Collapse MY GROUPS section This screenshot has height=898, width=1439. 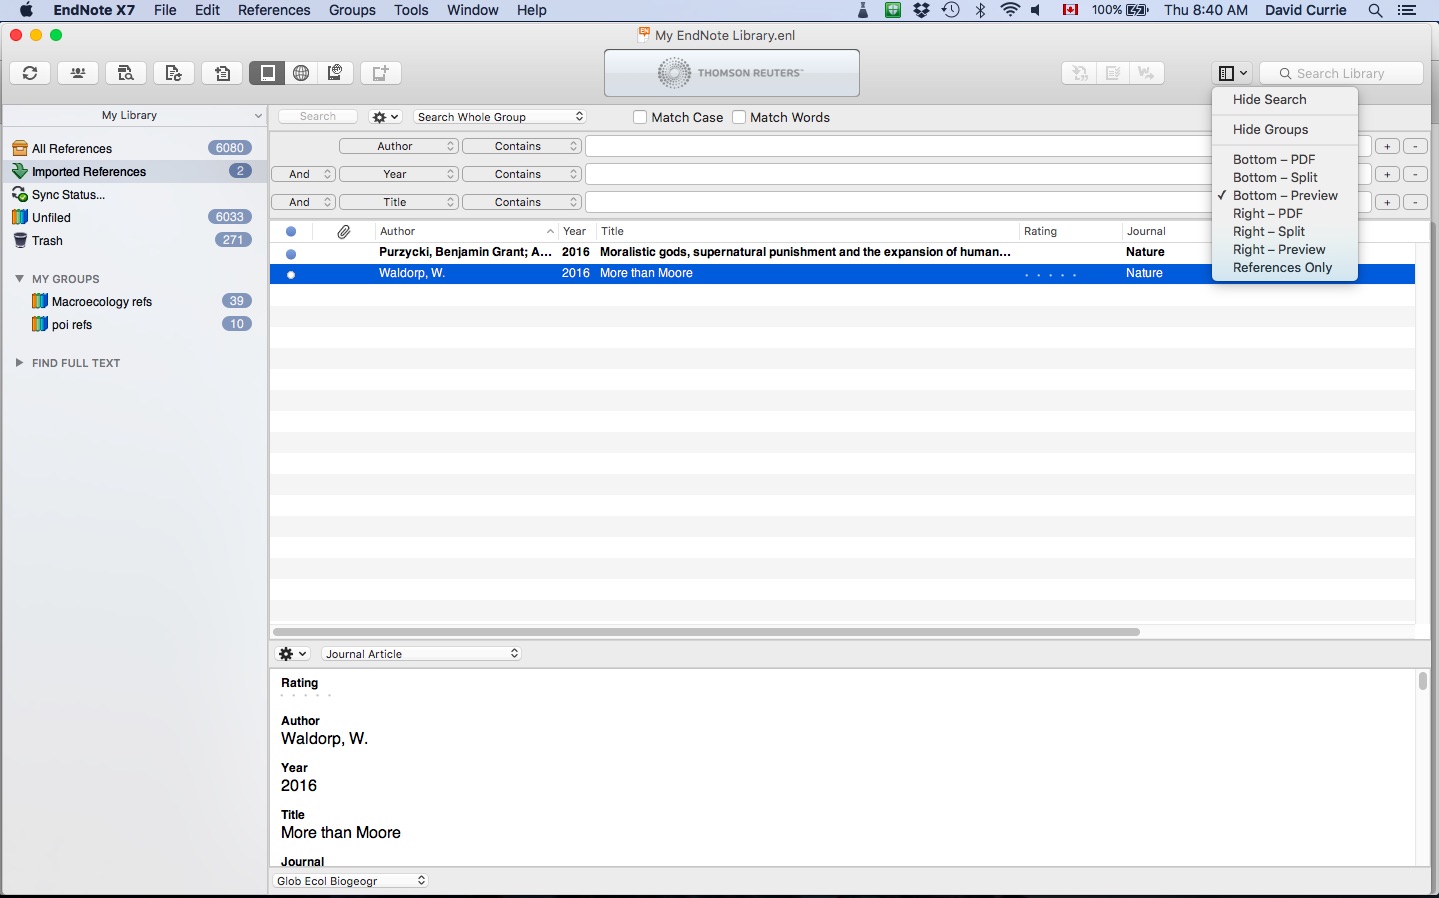pos(19,279)
